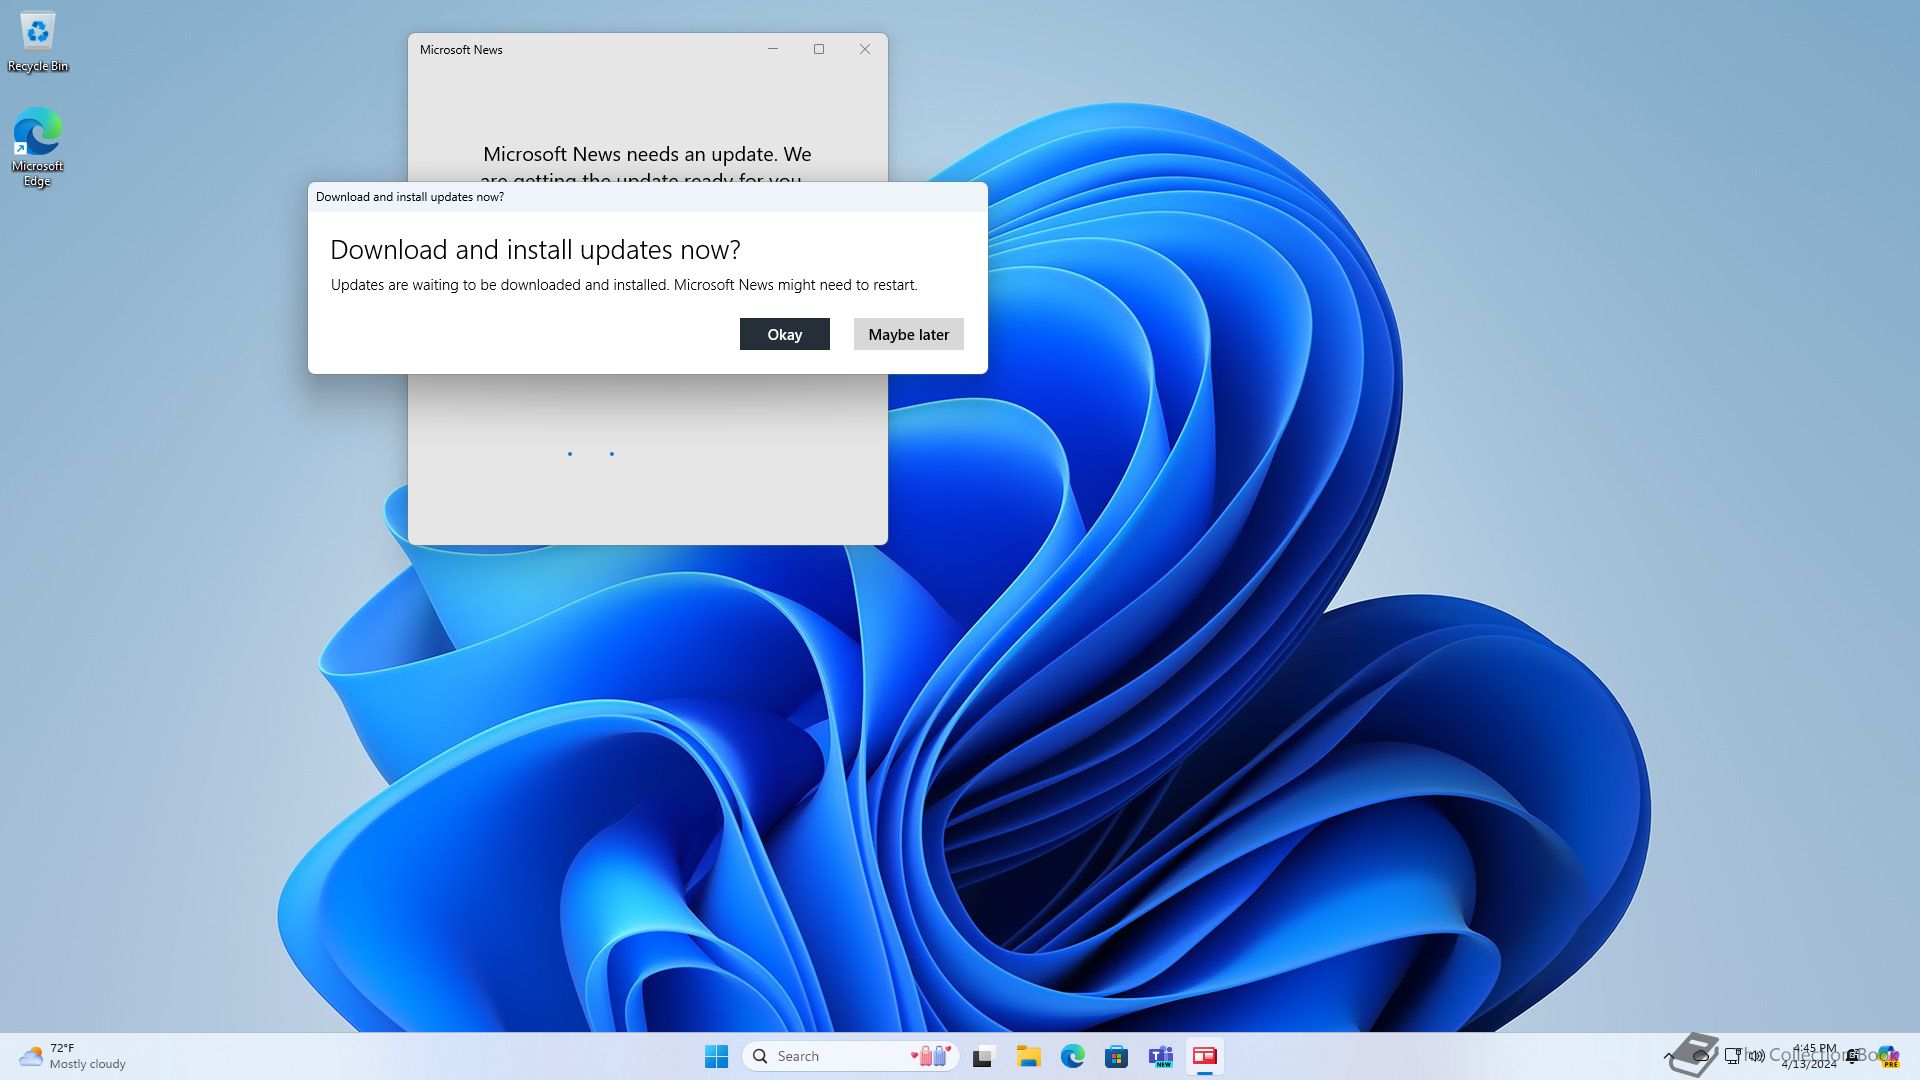1920x1080 pixels.
Task: Open network settings tray icon
Action: [1733, 1056]
